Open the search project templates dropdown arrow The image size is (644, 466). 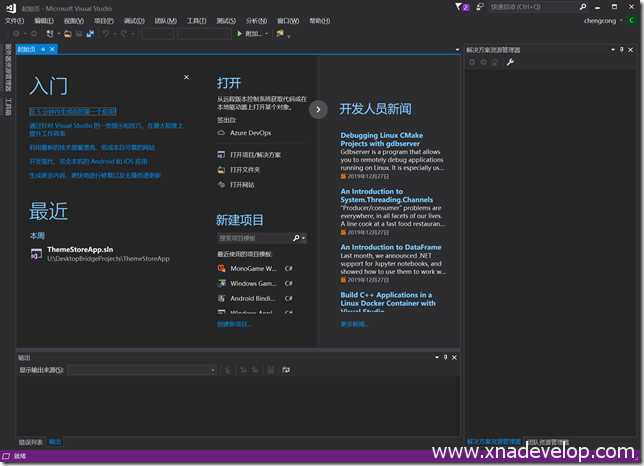[303, 239]
